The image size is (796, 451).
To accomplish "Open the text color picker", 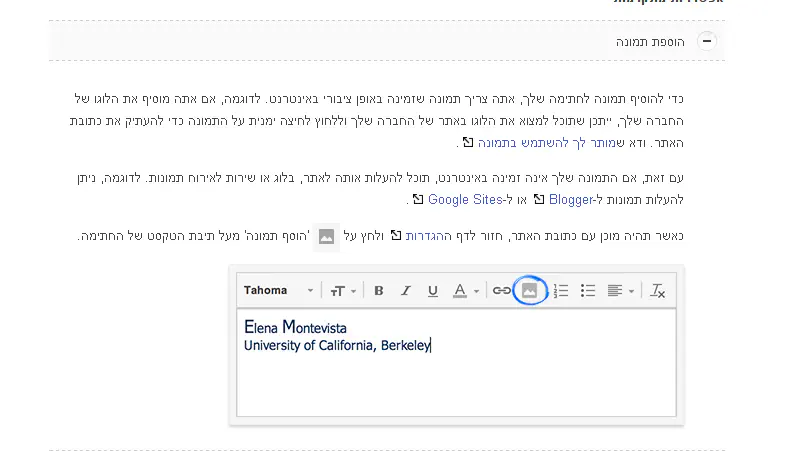I will pos(464,291).
